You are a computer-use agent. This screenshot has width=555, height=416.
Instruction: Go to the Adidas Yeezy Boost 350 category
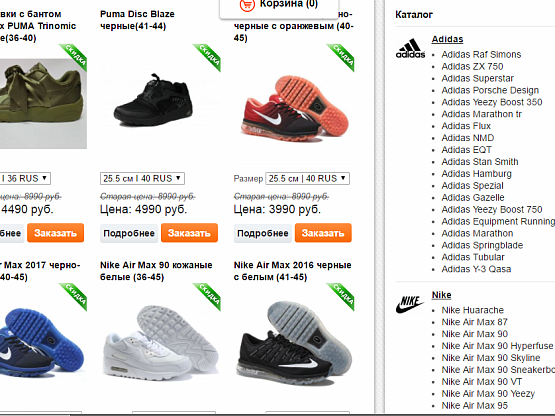point(492,102)
